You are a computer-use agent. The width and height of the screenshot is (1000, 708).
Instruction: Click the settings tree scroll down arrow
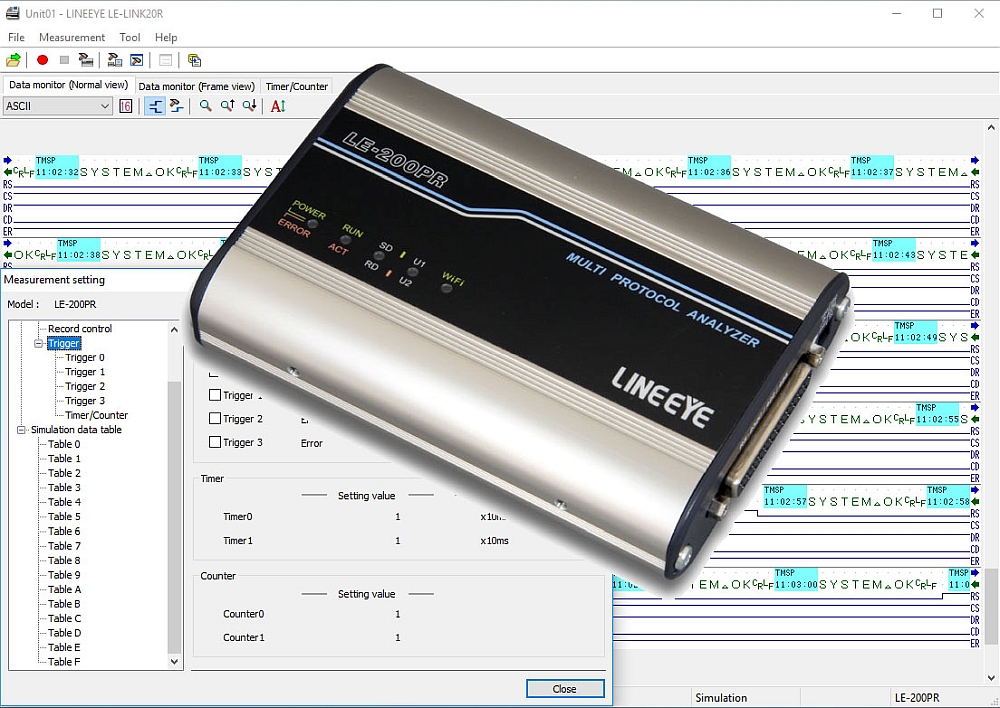[x=175, y=661]
